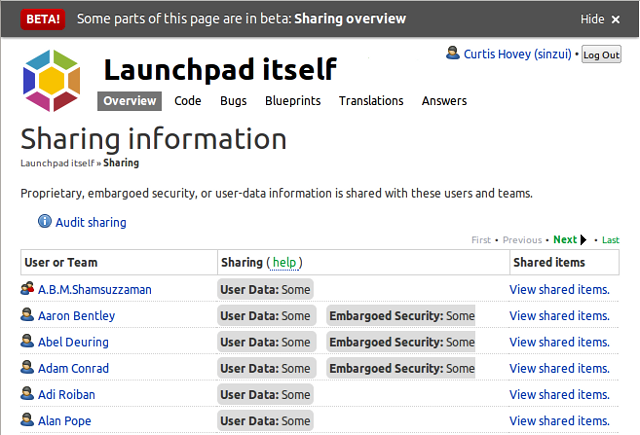
Task: Close the beta banner with the X icon
Action: tap(616, 19)
